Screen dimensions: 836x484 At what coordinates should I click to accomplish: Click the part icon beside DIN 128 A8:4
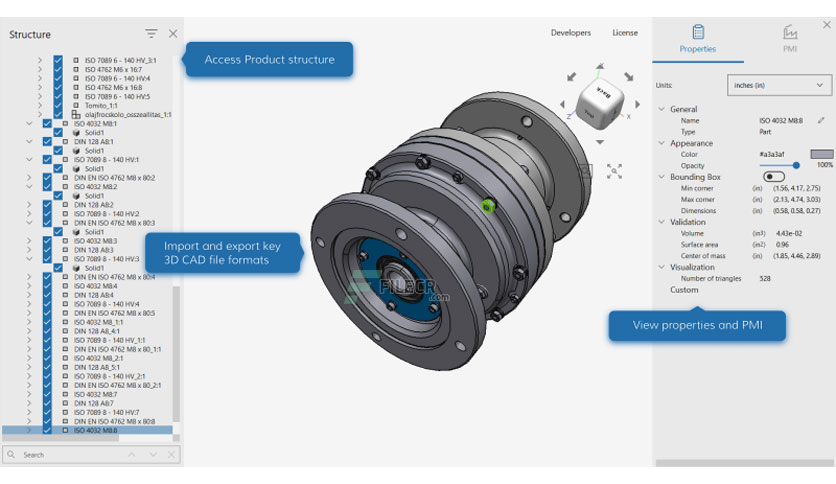click(65, 295)
